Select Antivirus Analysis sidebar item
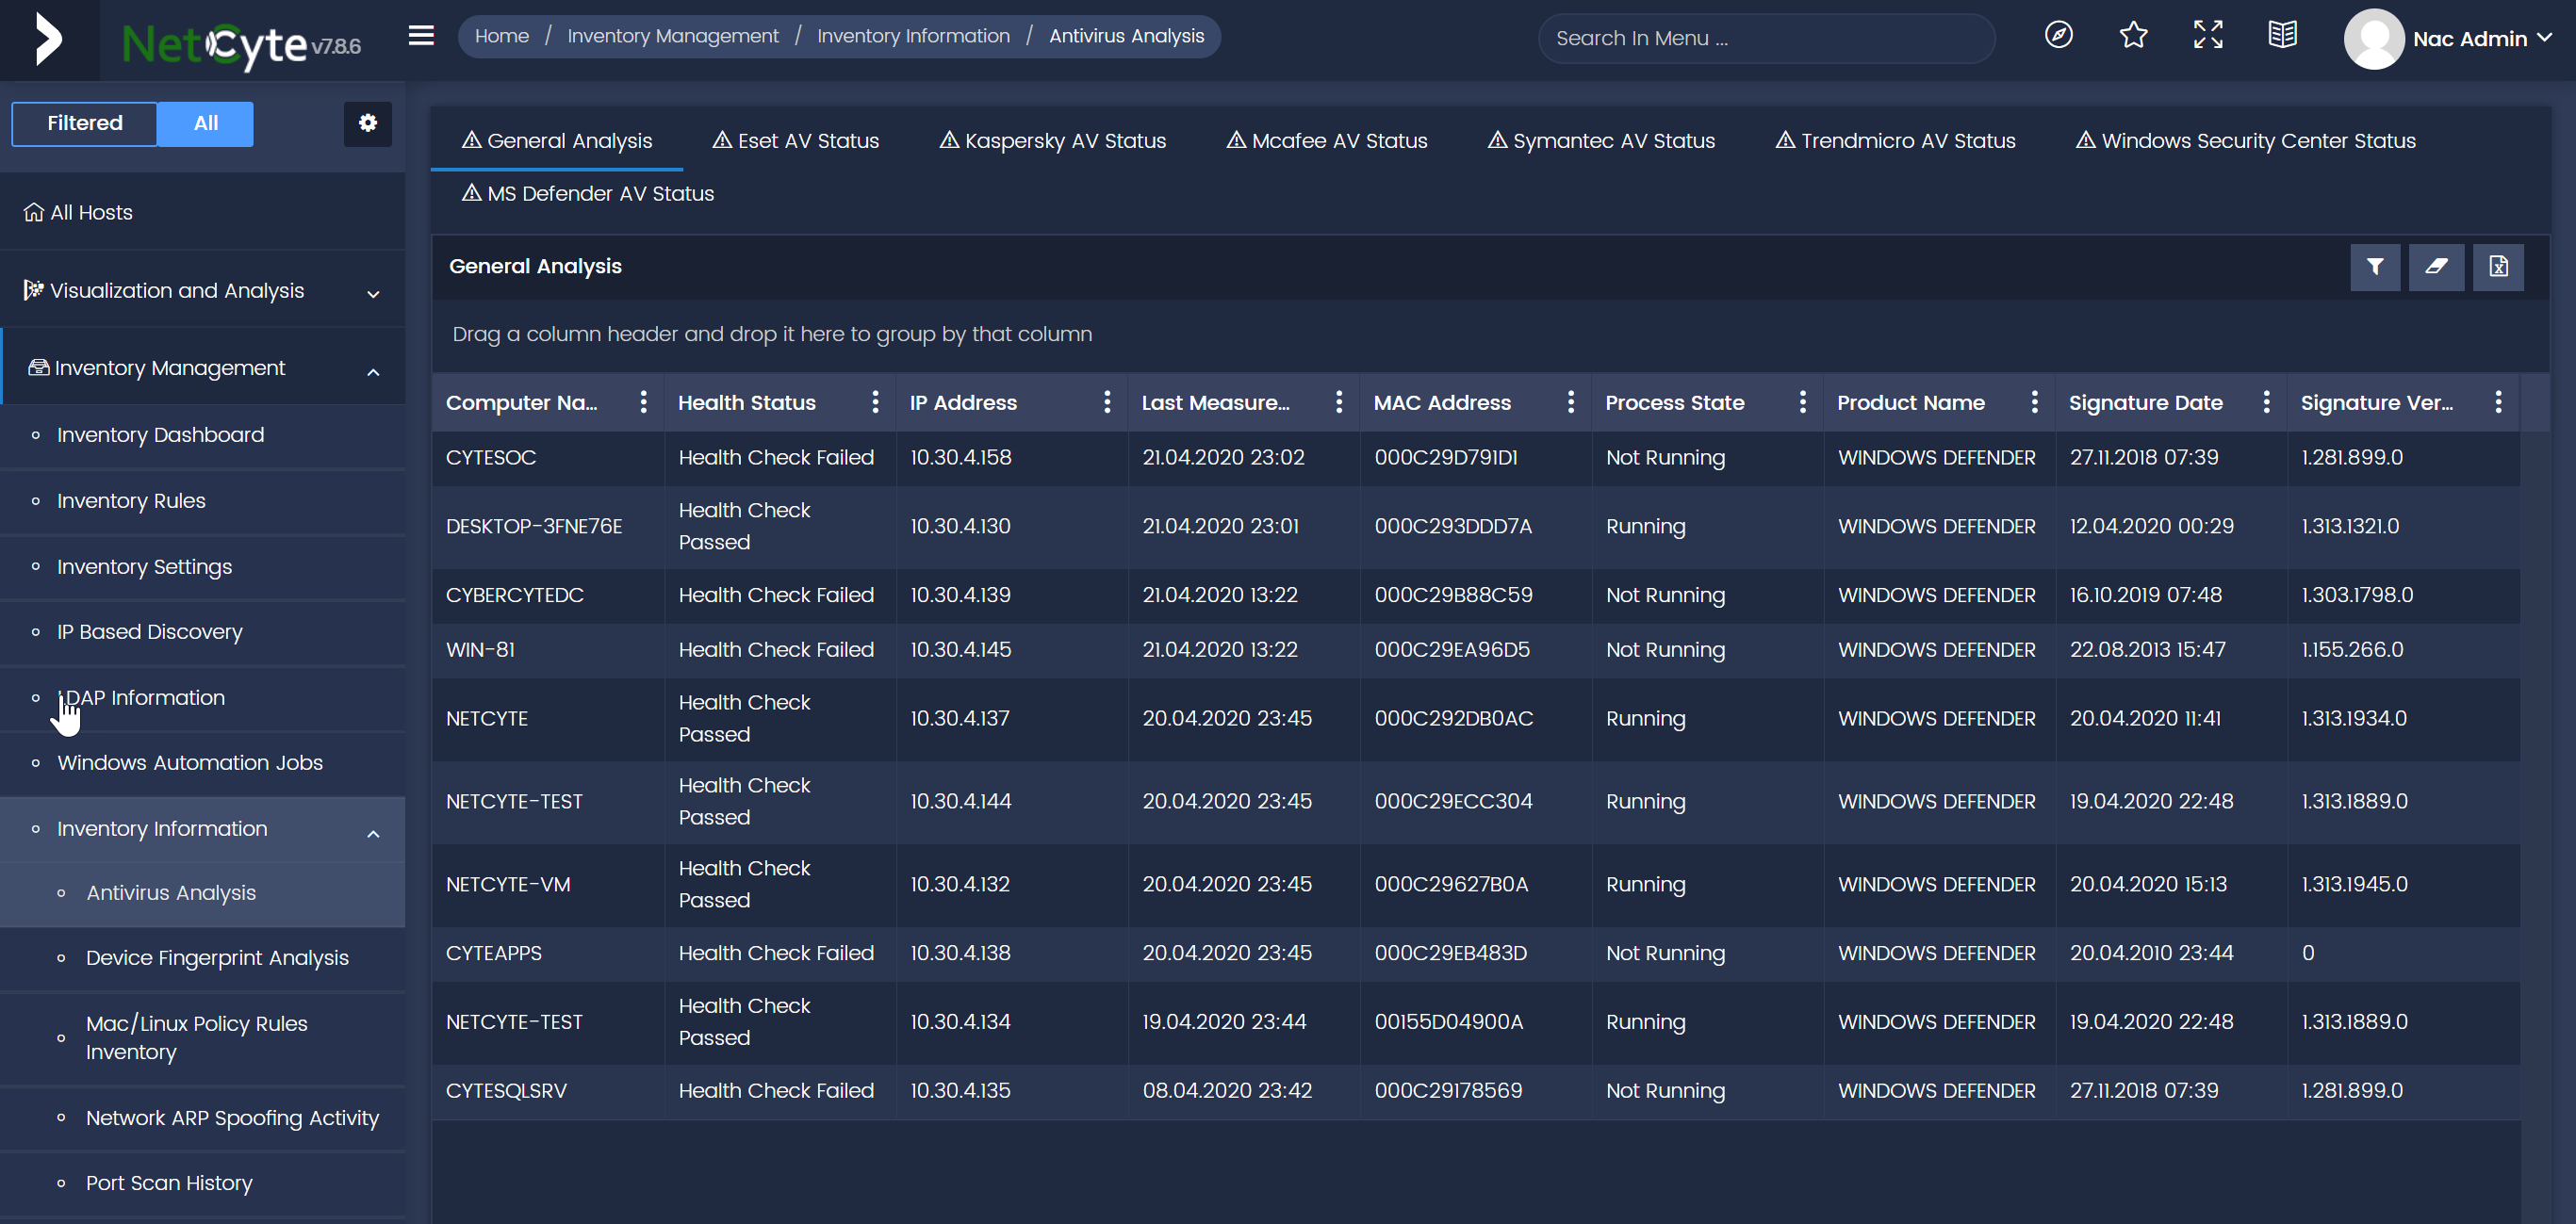 click(x=203, y=893)
